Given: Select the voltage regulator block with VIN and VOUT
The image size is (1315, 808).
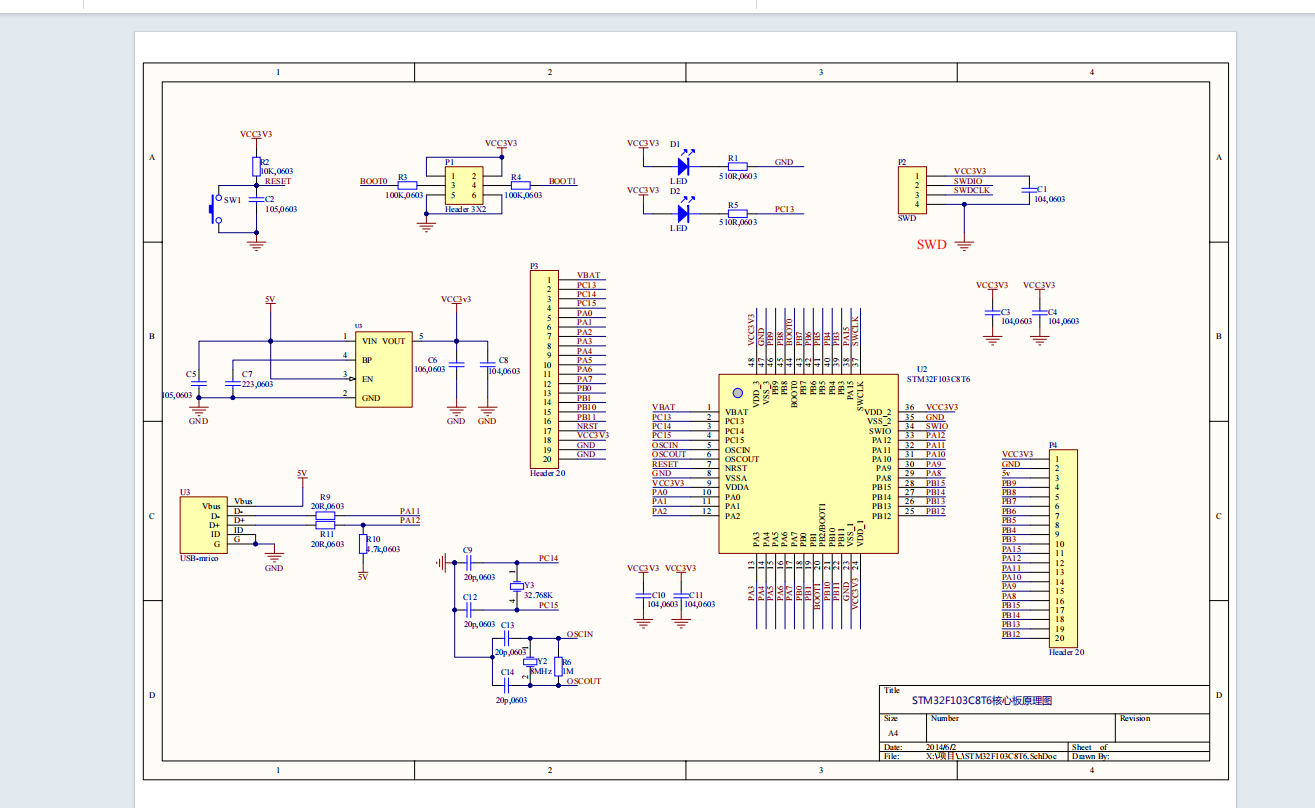Looking at the screenshot, I should [x=384, y=369].
